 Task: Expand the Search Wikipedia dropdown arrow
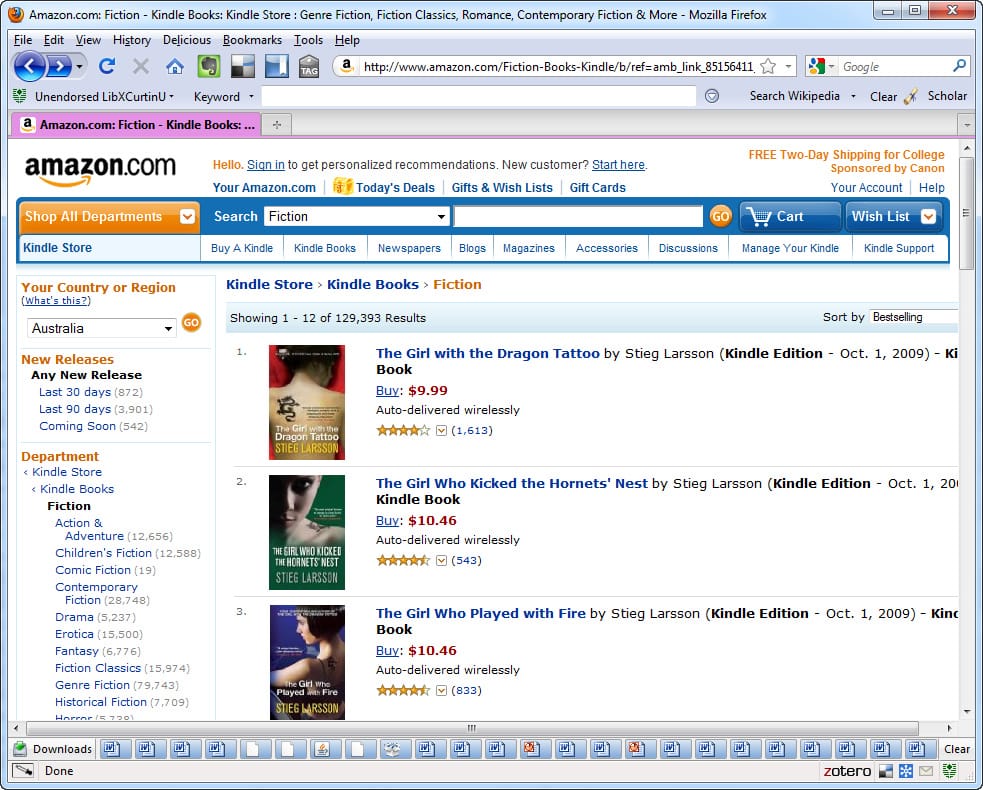[853, 96]
